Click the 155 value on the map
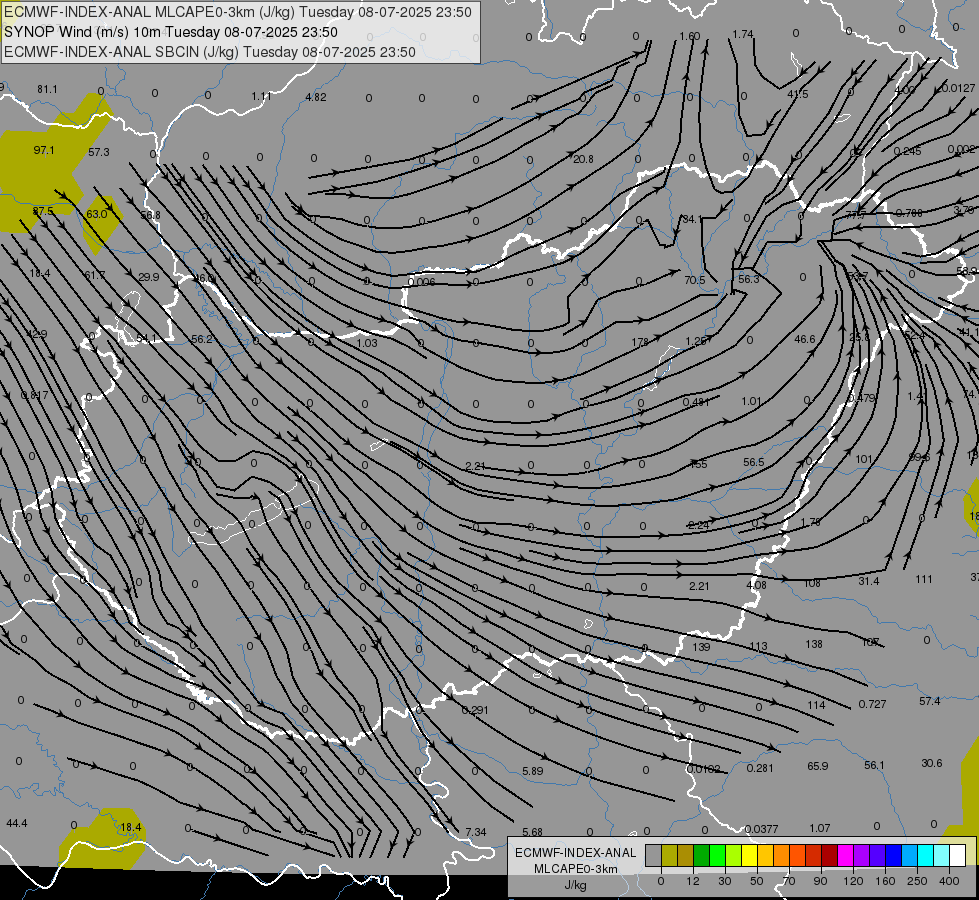The image size is (979, 900). (x=699, y=464)
